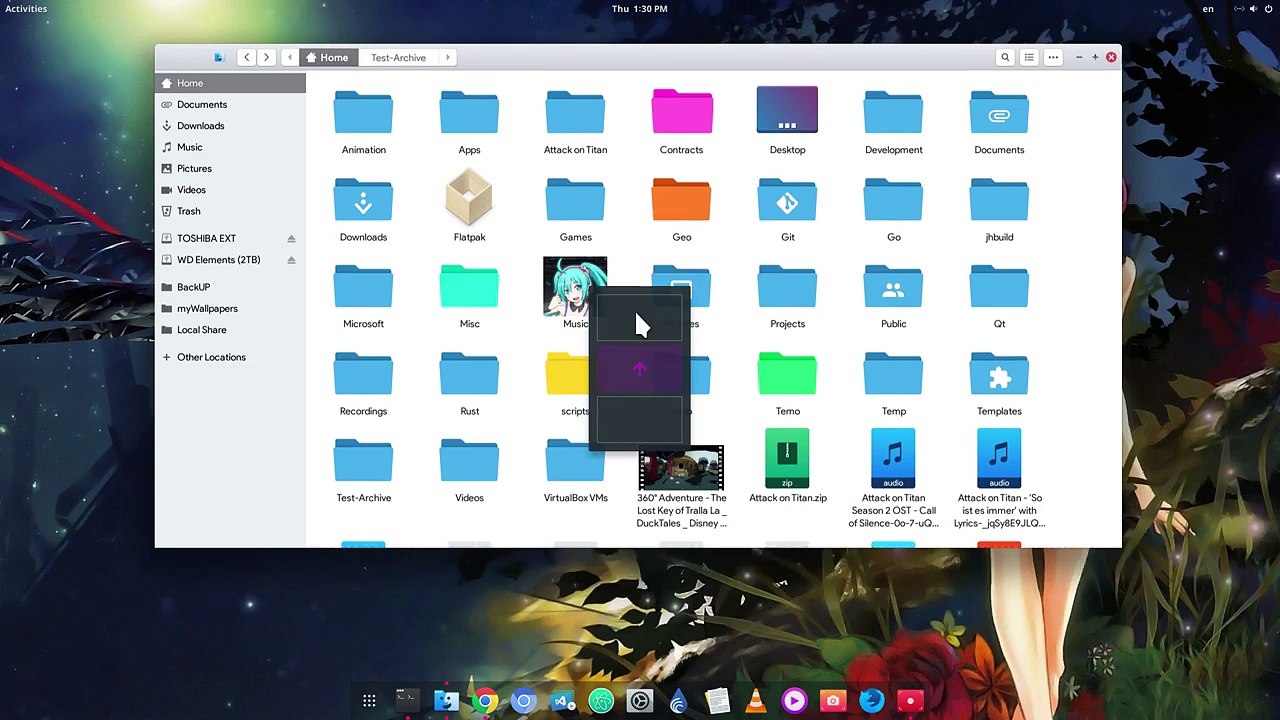The height and width of the screenshot is (720, 1280).
Task: Open the en keyboard layout menu
Action: click(1208, 8)
